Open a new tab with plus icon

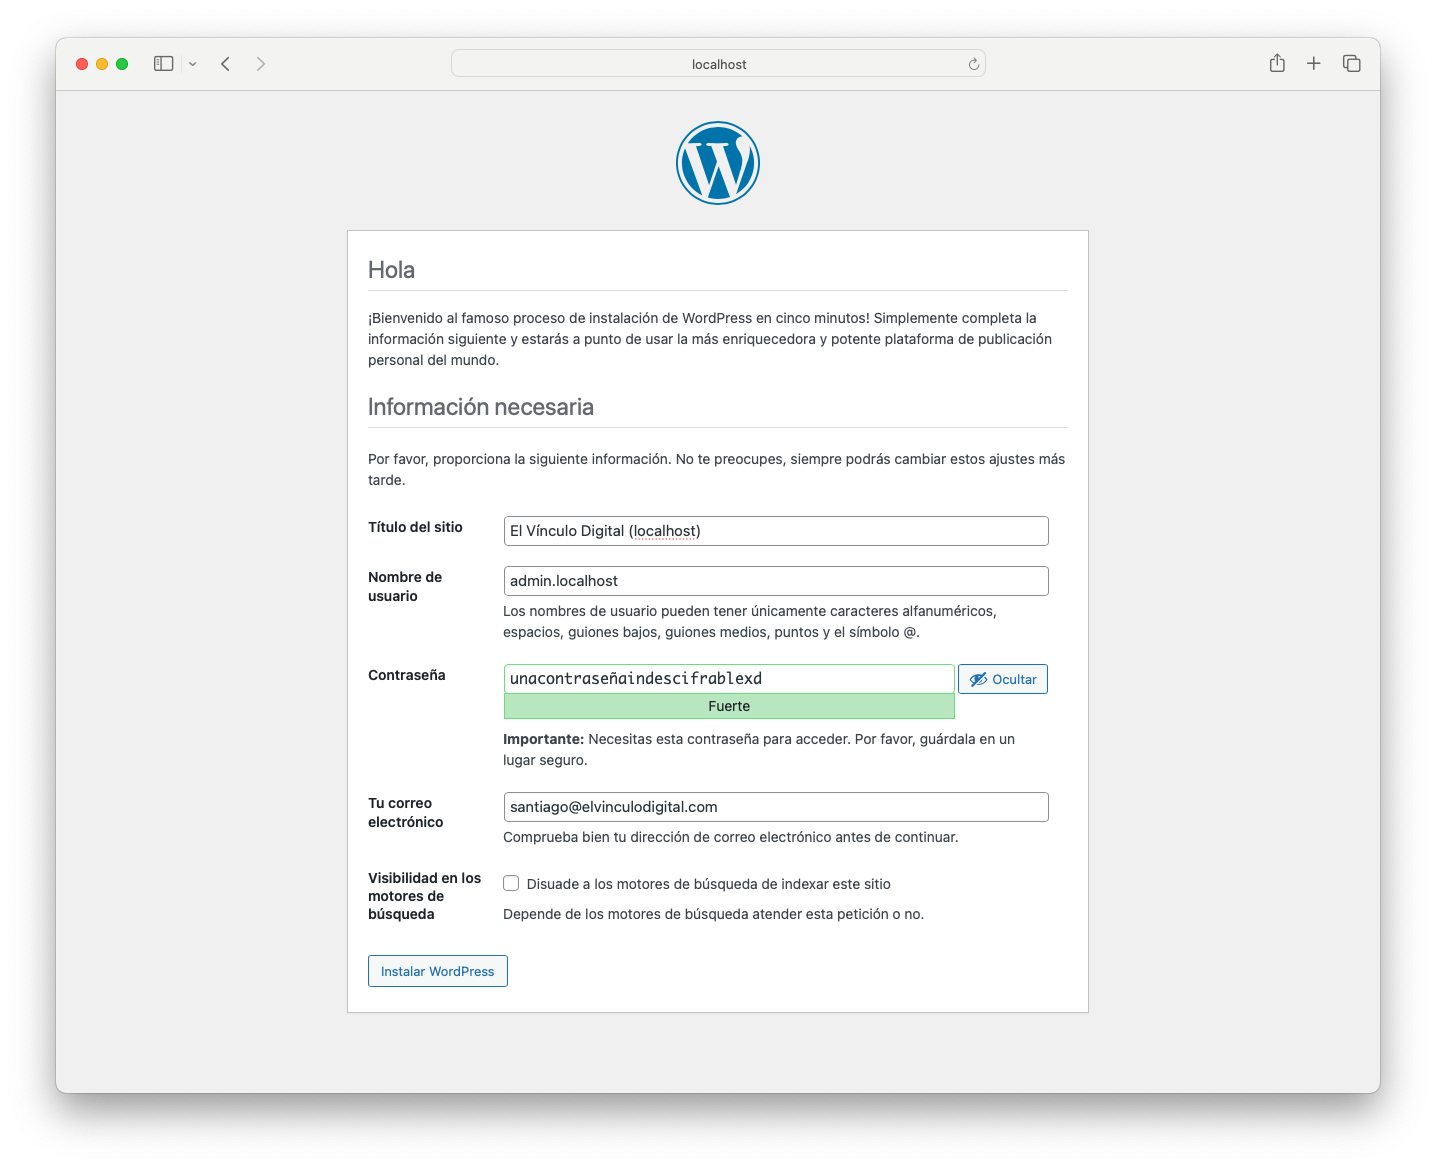click(1314, 64)
